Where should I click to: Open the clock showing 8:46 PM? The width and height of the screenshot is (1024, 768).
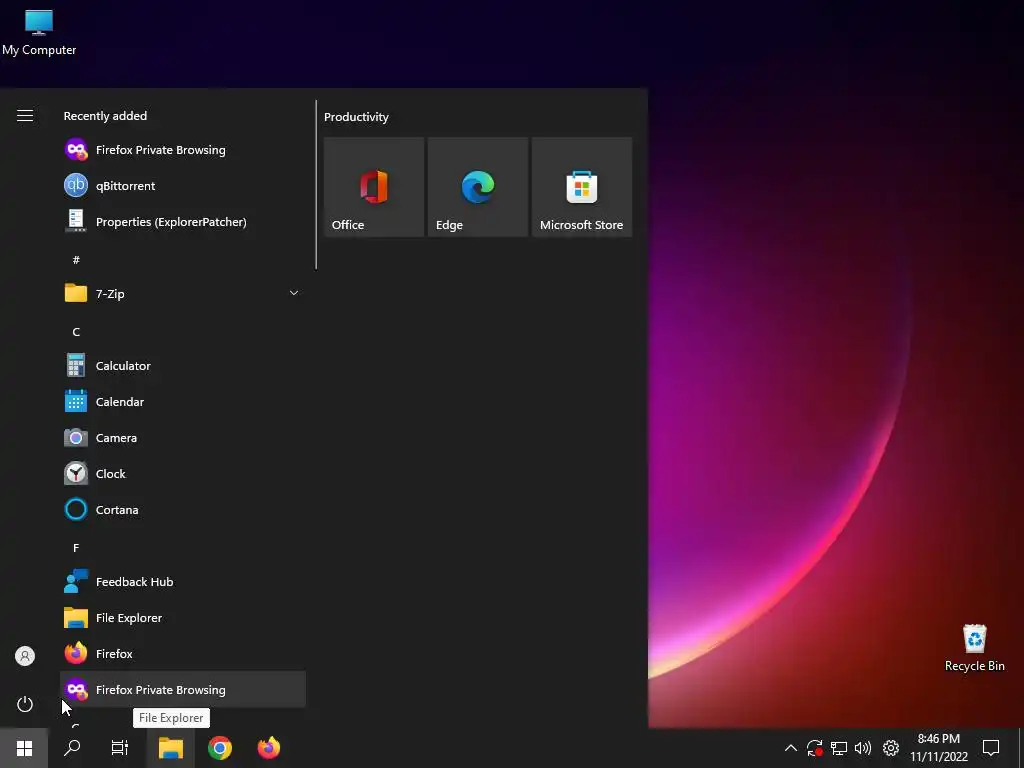click(x=938, y=748)
